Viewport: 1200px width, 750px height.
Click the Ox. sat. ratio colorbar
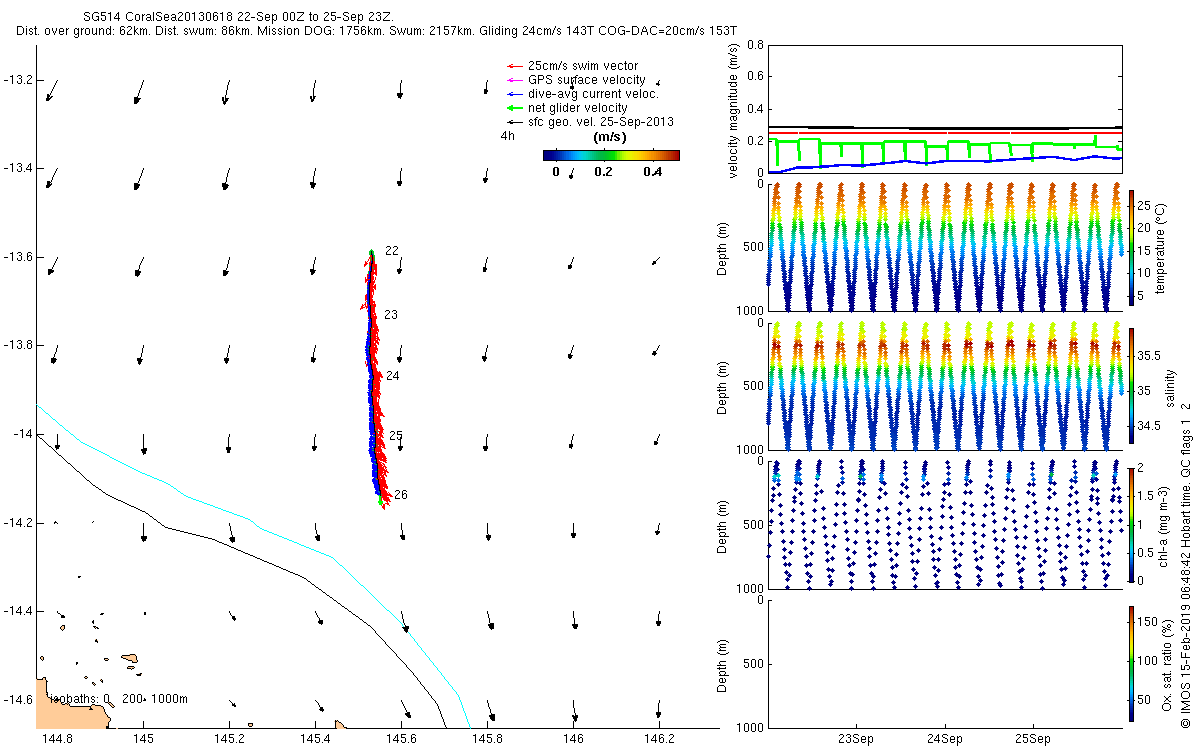(1132, 663)
